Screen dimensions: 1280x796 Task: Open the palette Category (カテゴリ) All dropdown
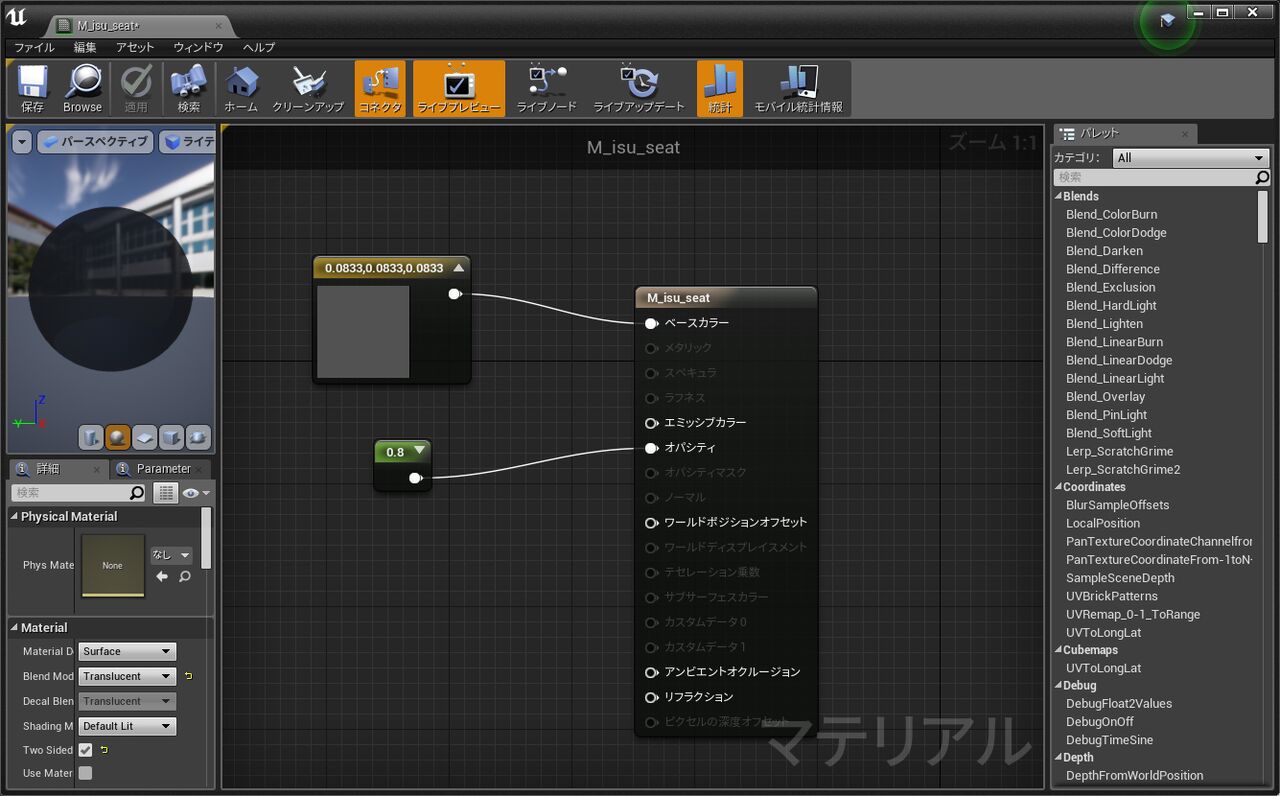[x=1190, y=158]
